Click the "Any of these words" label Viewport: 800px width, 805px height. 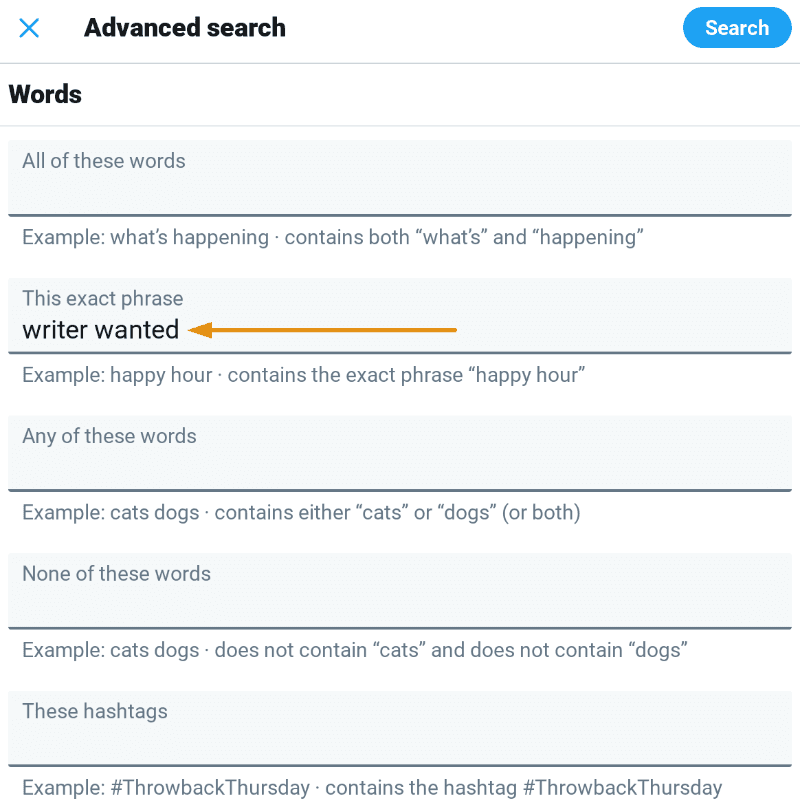(x=109, y=436)
